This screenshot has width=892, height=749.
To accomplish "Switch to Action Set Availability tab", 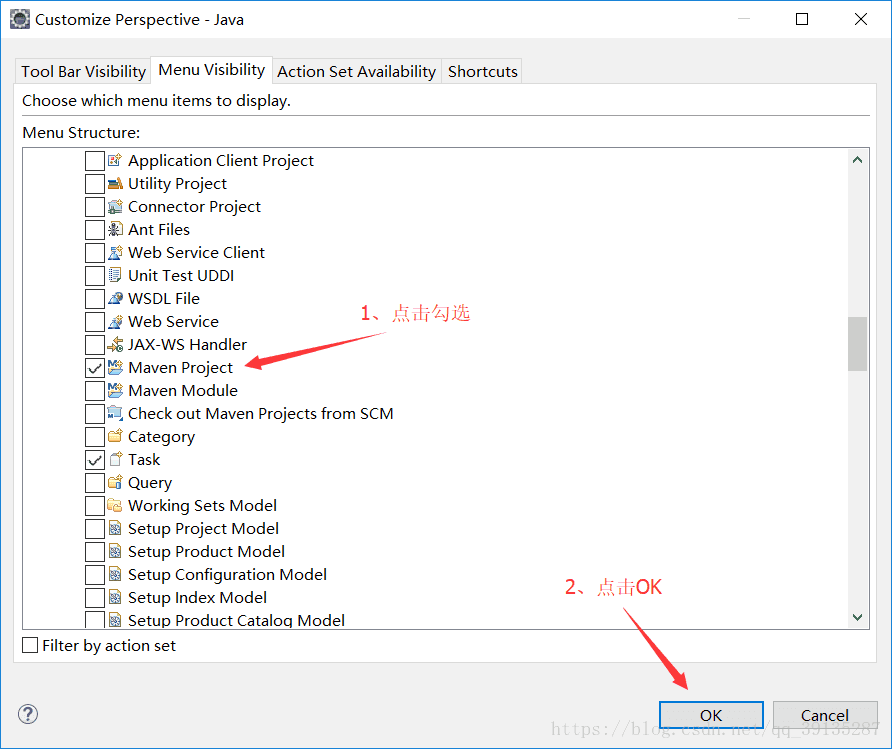I will point(357,72).
